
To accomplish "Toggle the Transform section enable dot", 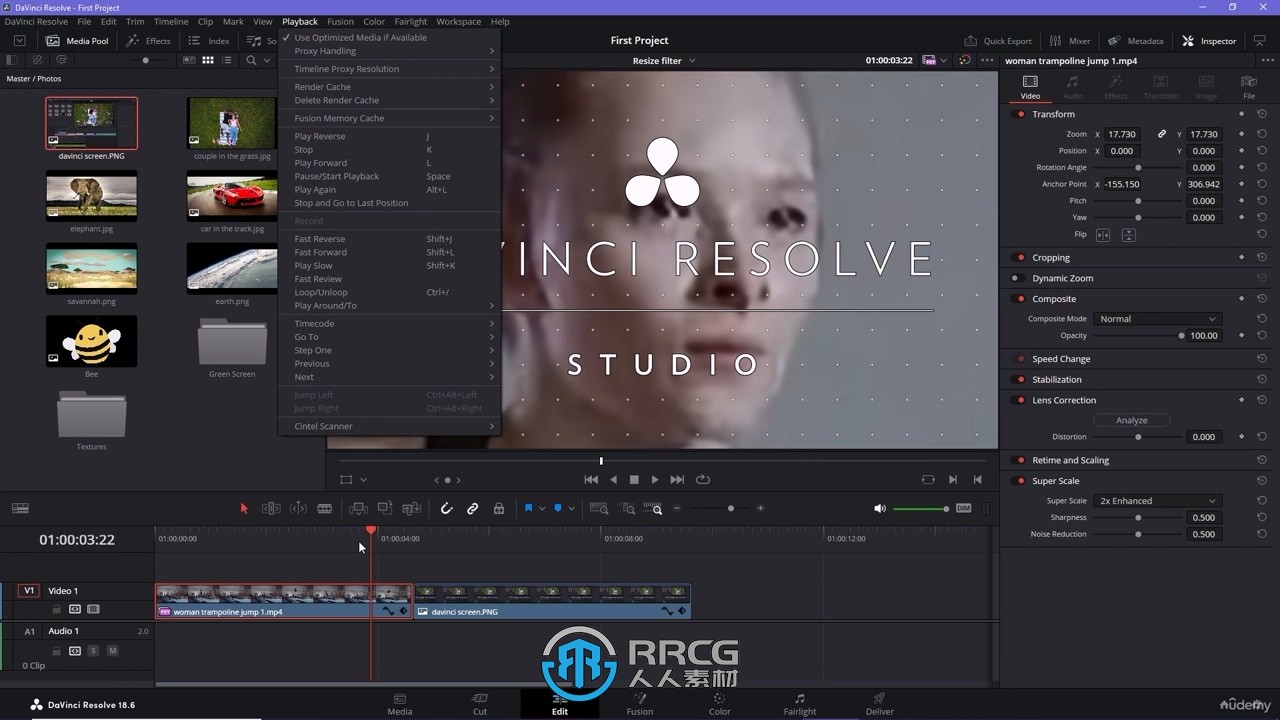I will click(1020, 114).
